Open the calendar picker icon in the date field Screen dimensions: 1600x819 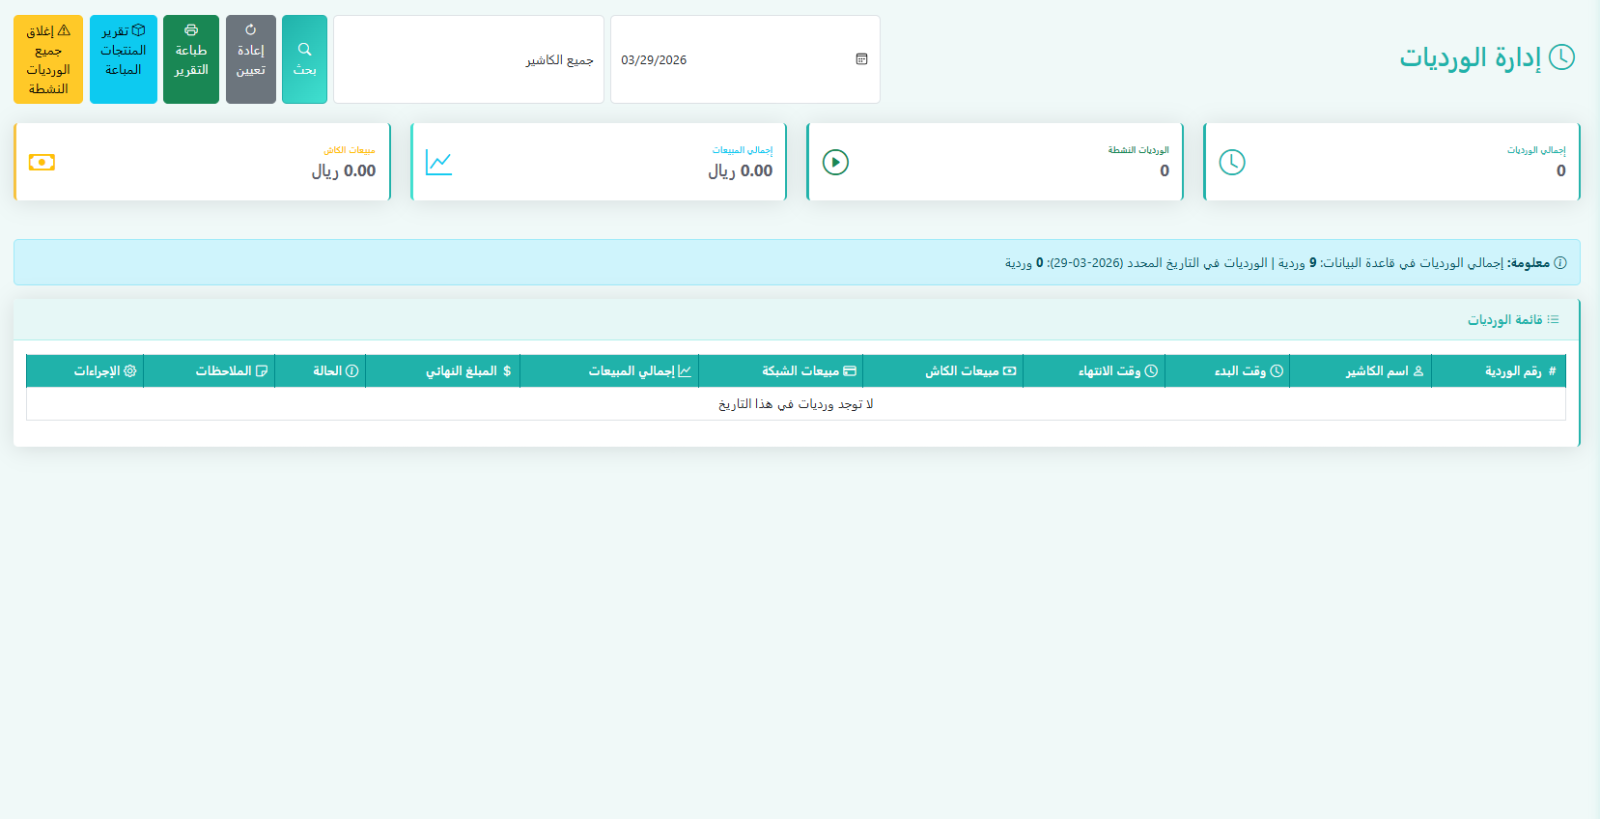pyautogui.click(x=861, y=60)
